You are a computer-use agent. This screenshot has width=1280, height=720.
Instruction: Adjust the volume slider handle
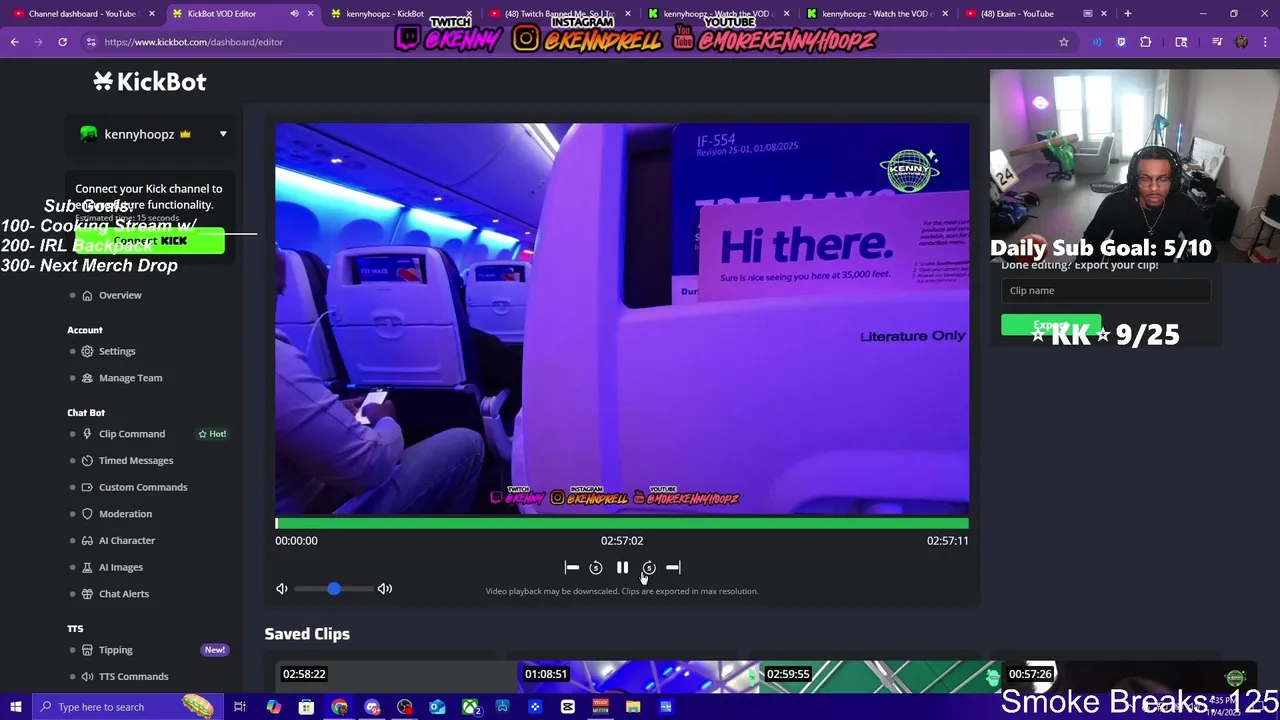333,588
